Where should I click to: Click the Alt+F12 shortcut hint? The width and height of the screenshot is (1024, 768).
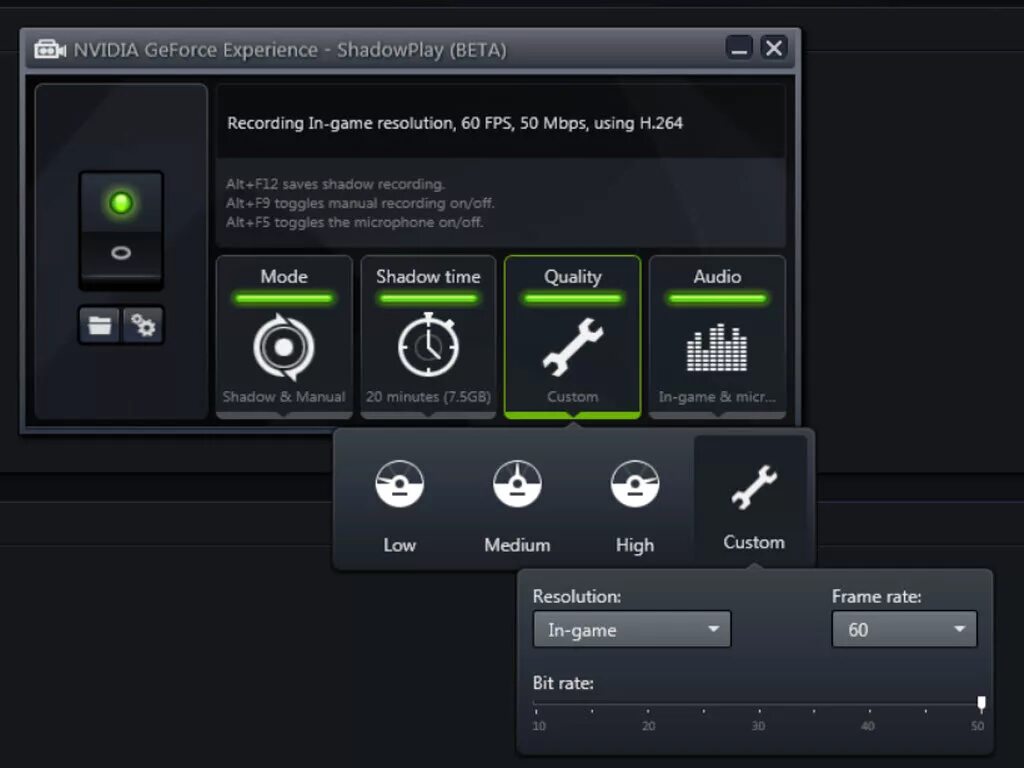[335, 184]
